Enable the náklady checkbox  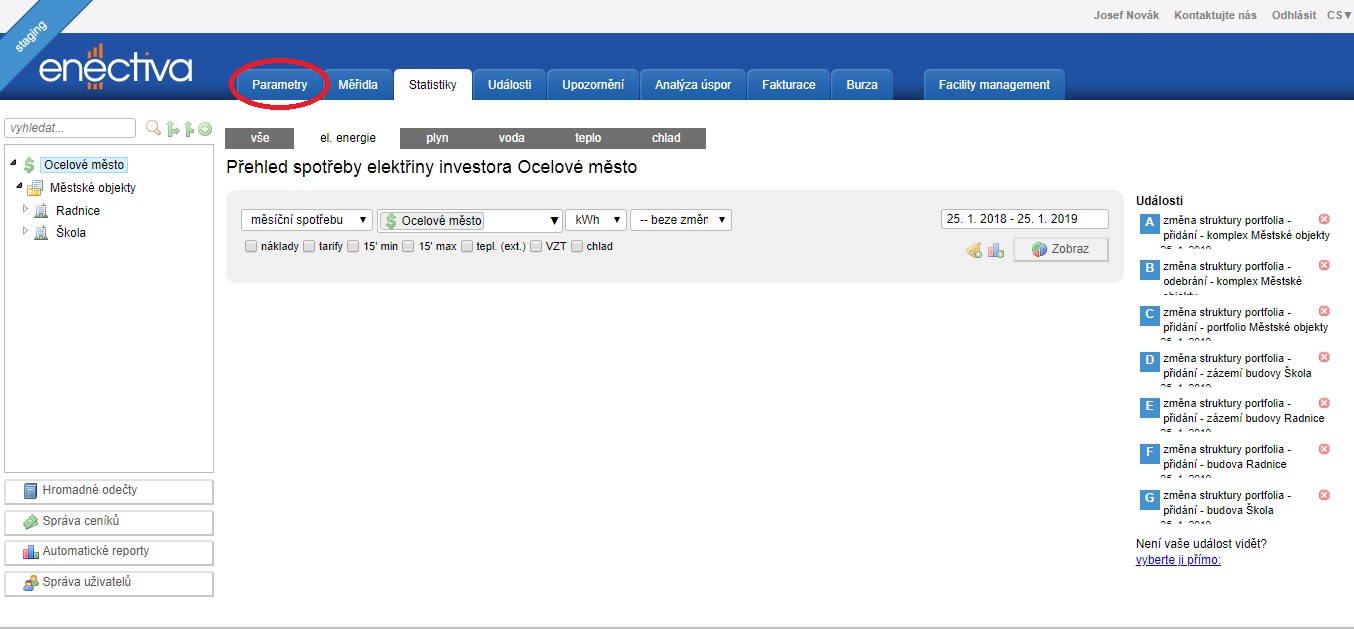[x=250, y=246]
